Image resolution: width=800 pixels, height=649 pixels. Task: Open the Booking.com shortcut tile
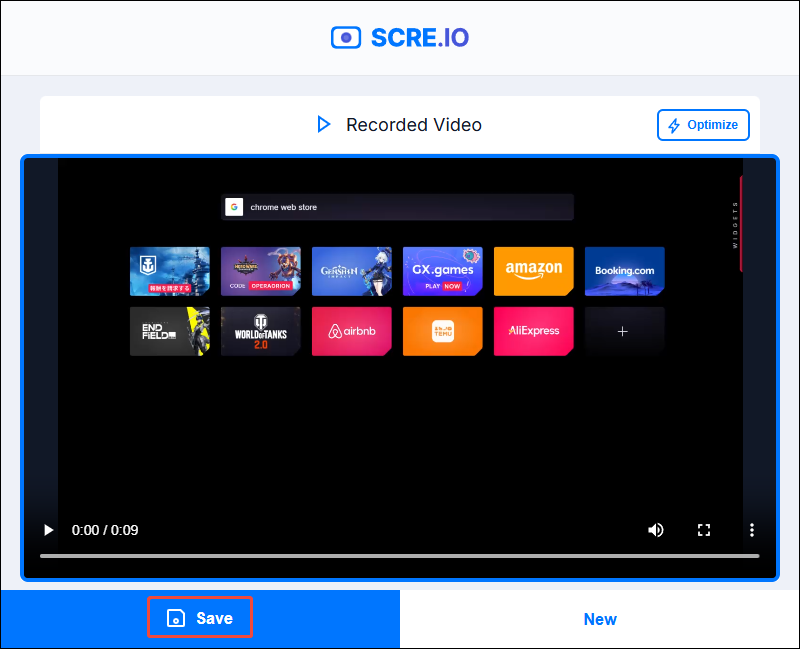click(624, 271)
